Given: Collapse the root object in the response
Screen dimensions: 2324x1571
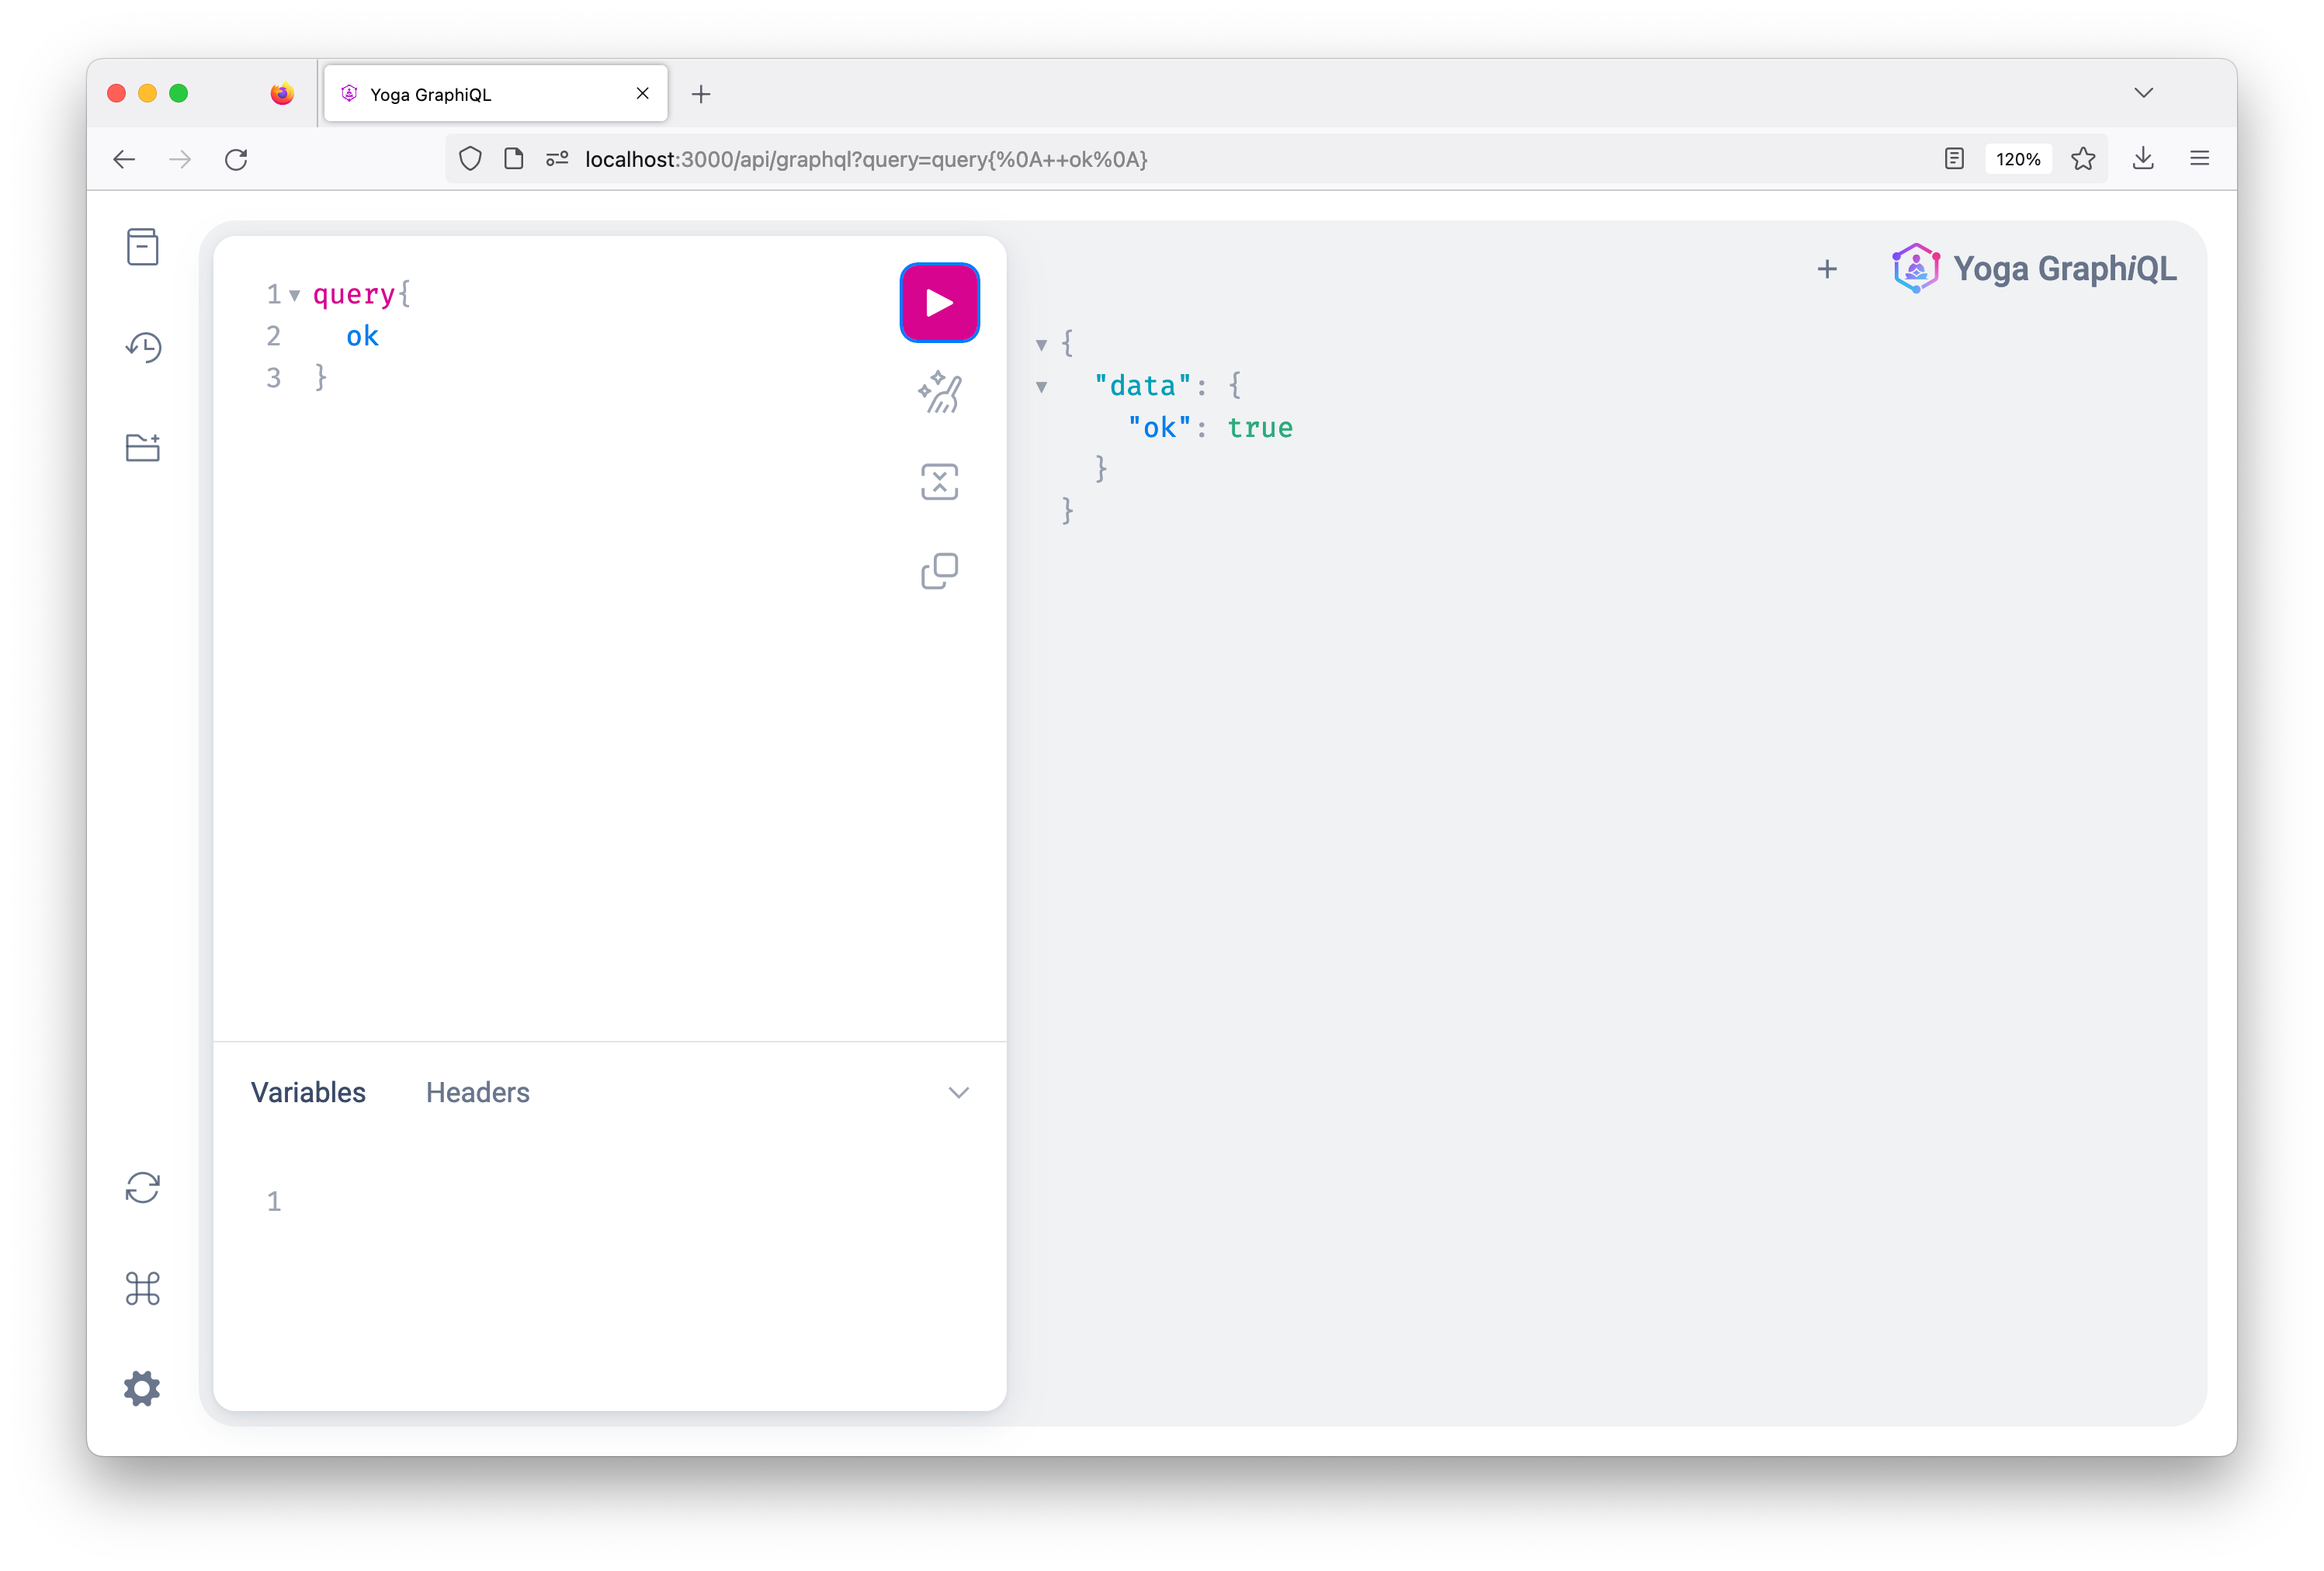Looking at the screenshot, I should tap(1041, 345).
